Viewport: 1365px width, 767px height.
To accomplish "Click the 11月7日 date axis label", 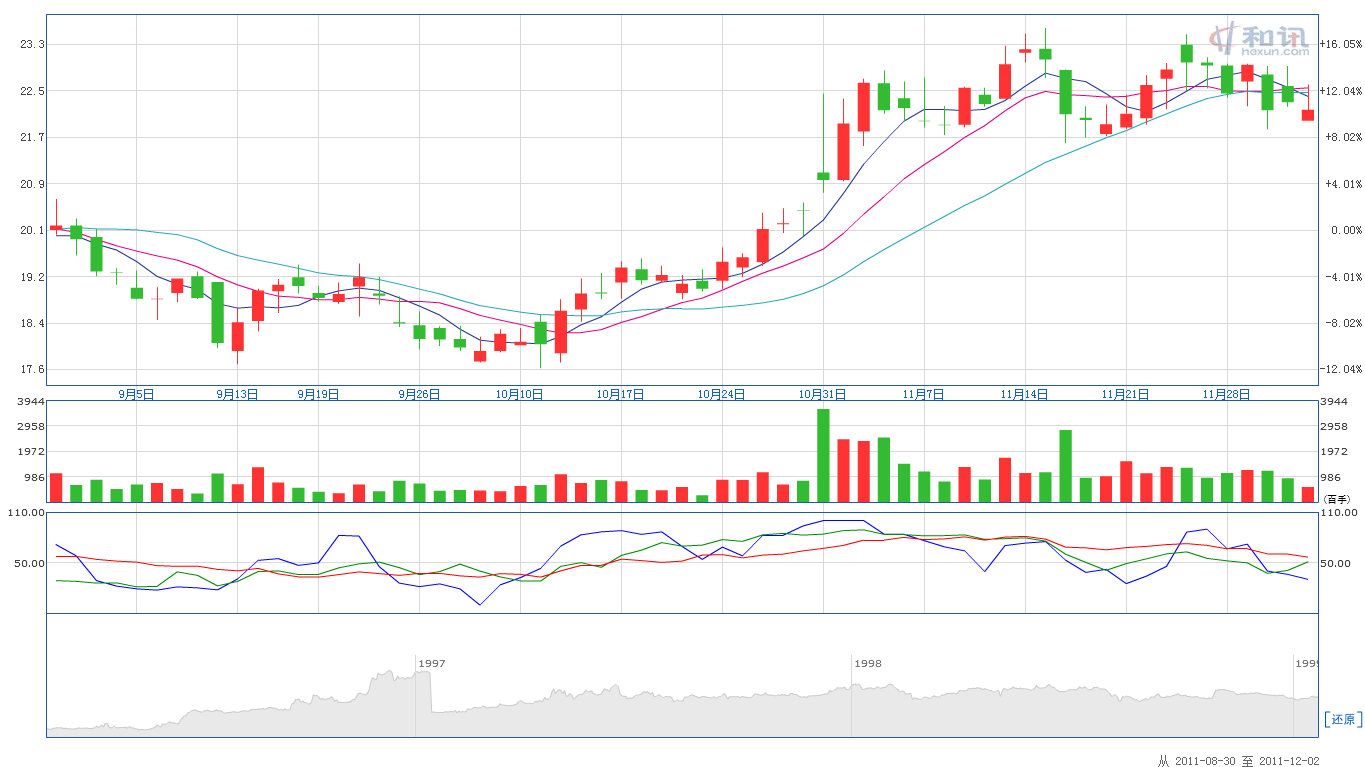I will point(924,394).
